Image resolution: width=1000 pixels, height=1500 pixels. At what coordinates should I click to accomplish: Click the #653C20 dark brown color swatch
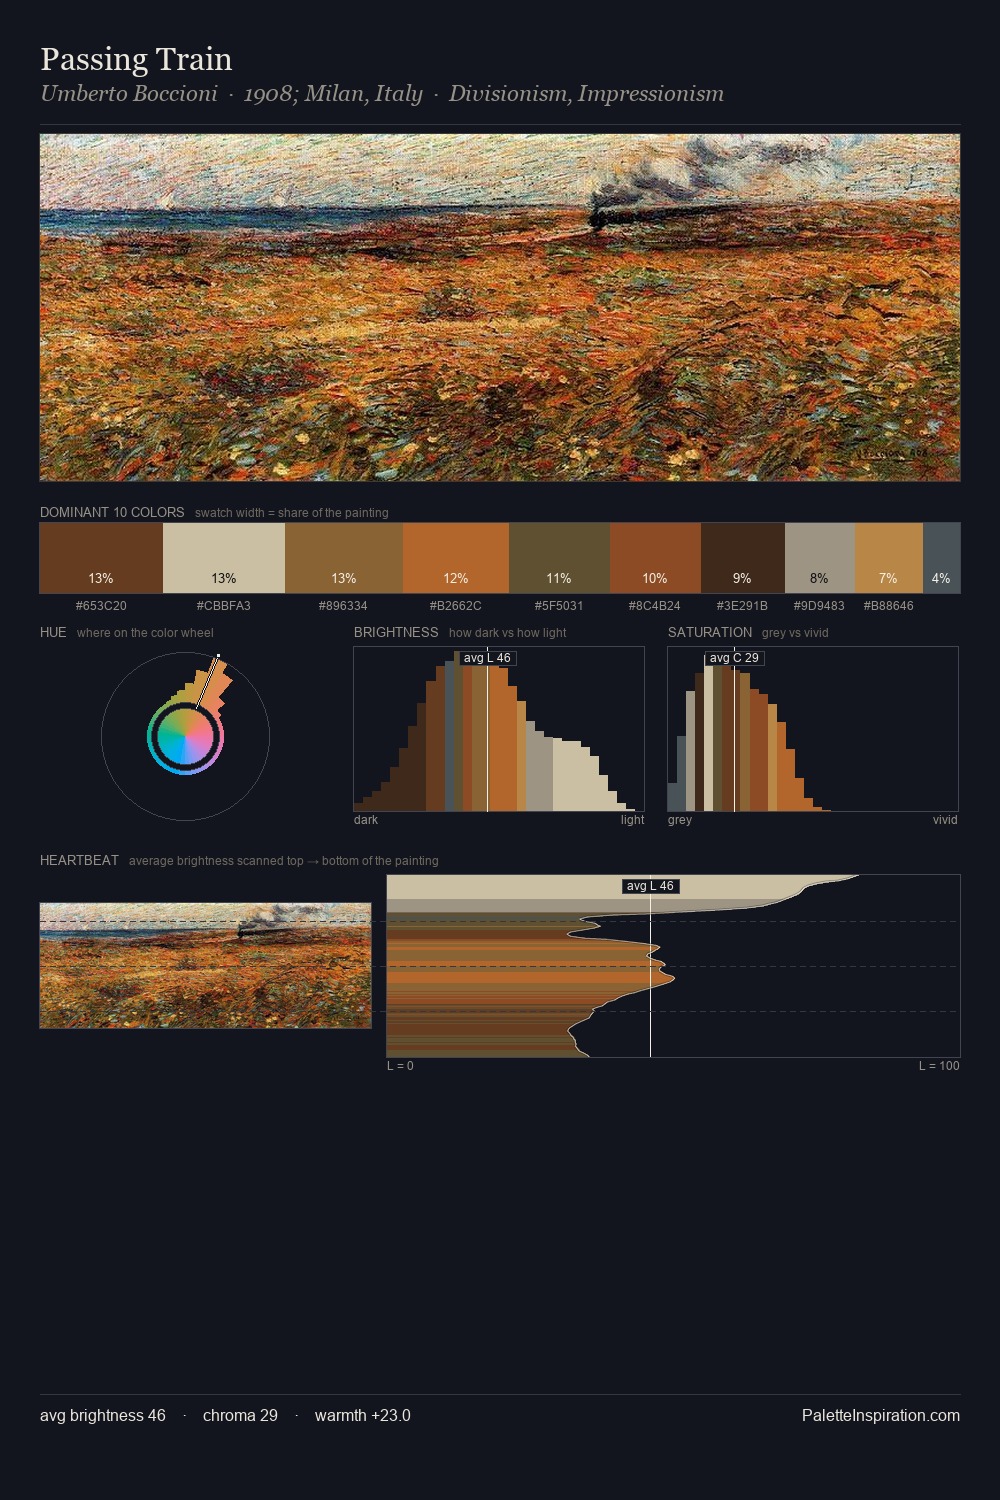pos(101,558)
